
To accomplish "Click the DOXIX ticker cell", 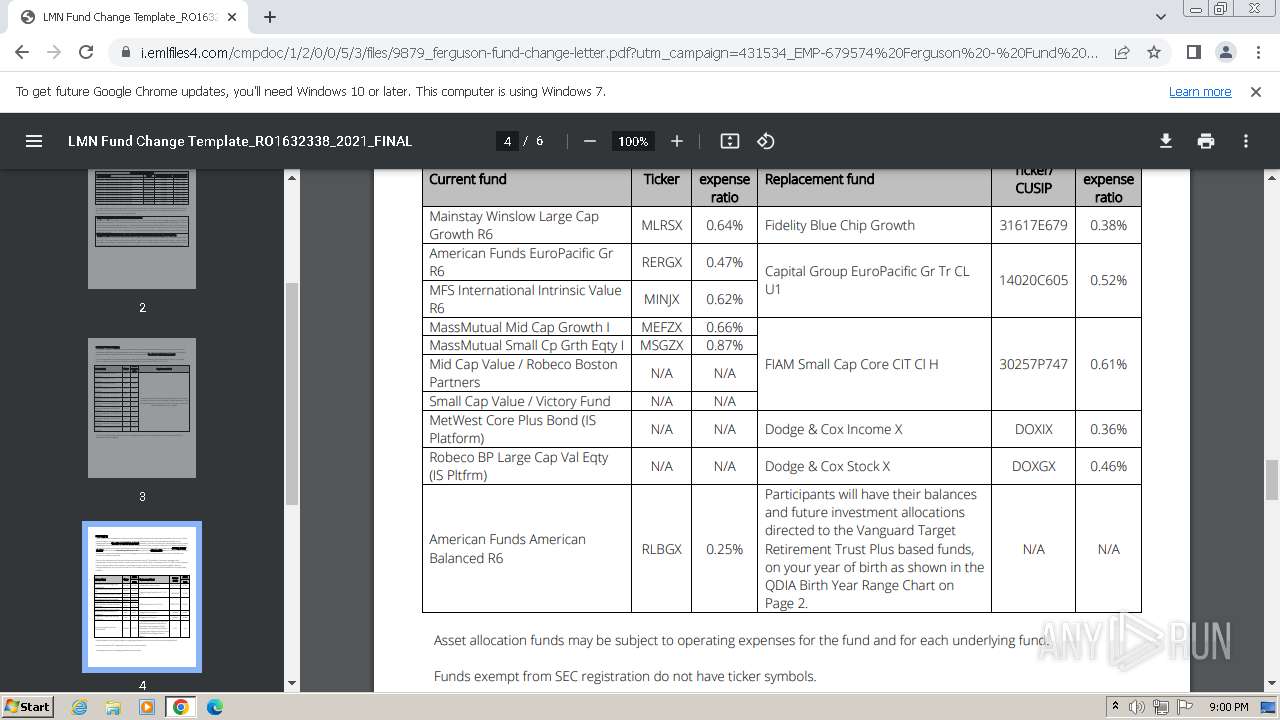I will click(x=1033, y=429).
